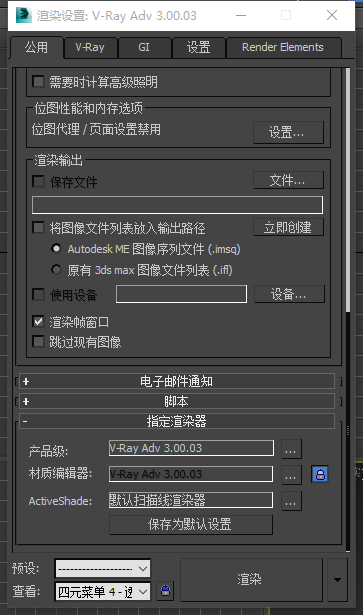This screenshot has width=363, height=615.
Task: Enable the 保存文件 checkbox
Action: pyautogui.click(x=38, y=181)
